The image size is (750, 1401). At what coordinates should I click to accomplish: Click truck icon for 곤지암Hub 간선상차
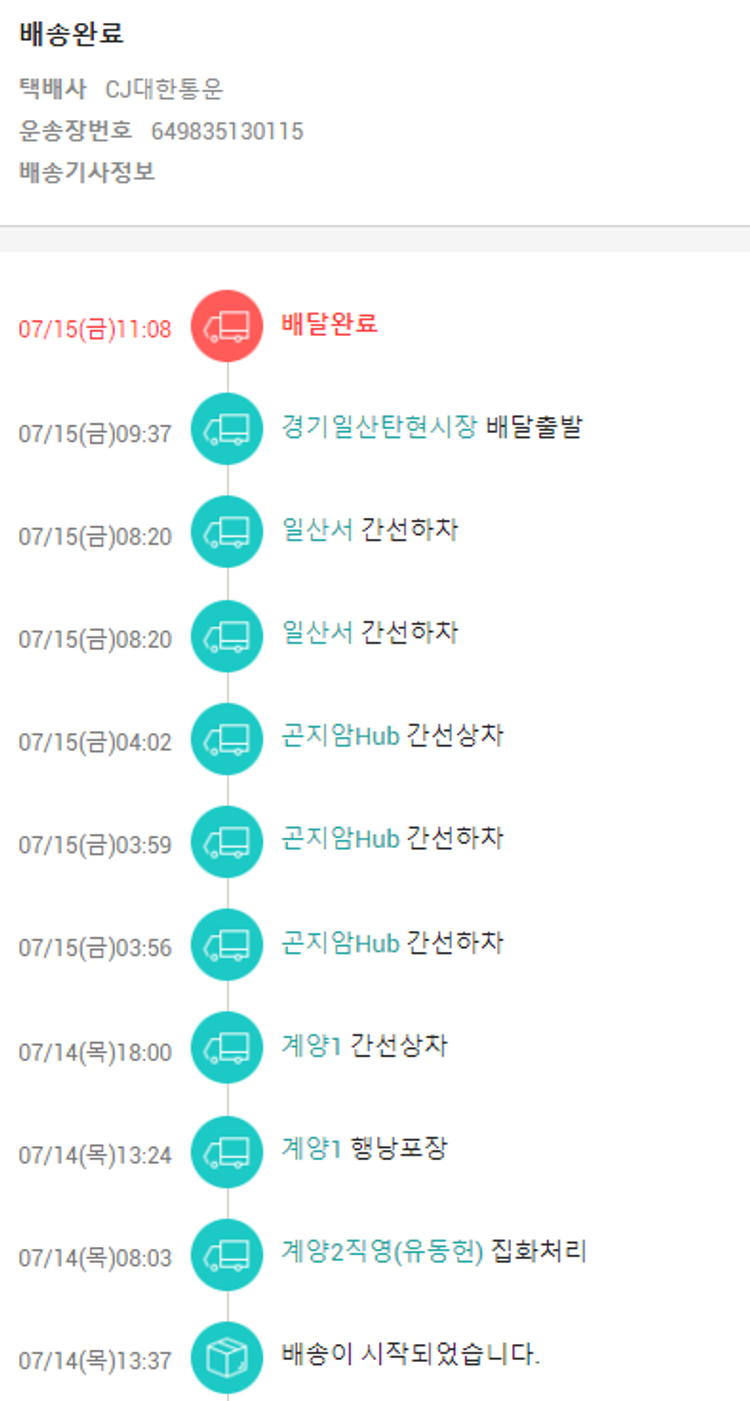coord(227,739)
